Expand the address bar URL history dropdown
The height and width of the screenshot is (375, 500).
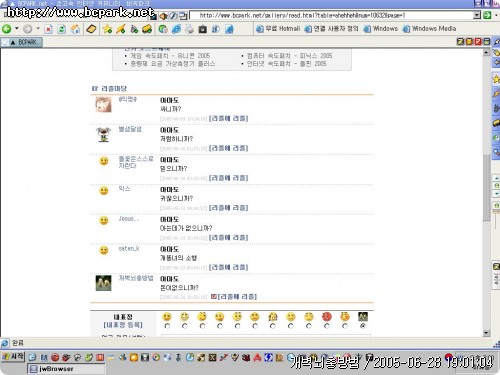click(477, 15)
